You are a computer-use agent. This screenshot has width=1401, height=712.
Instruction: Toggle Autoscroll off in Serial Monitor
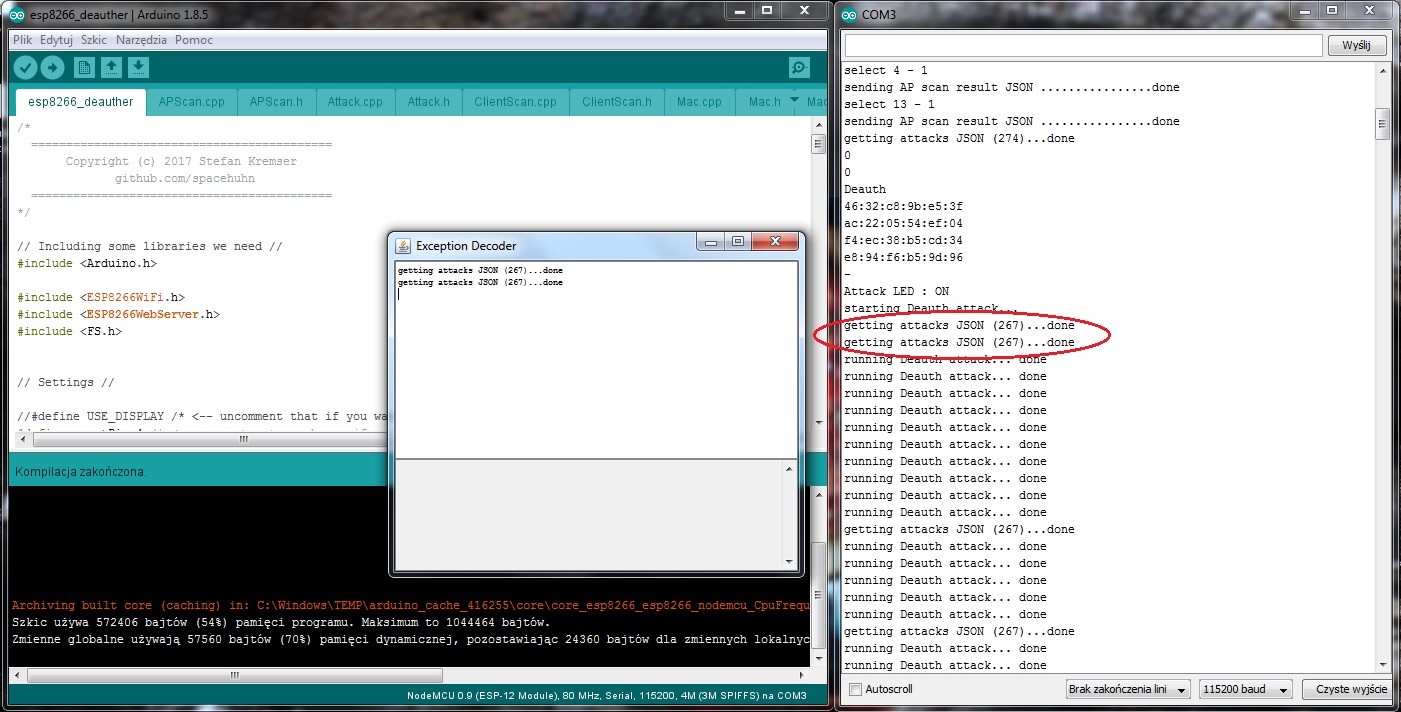coord(855,689)
